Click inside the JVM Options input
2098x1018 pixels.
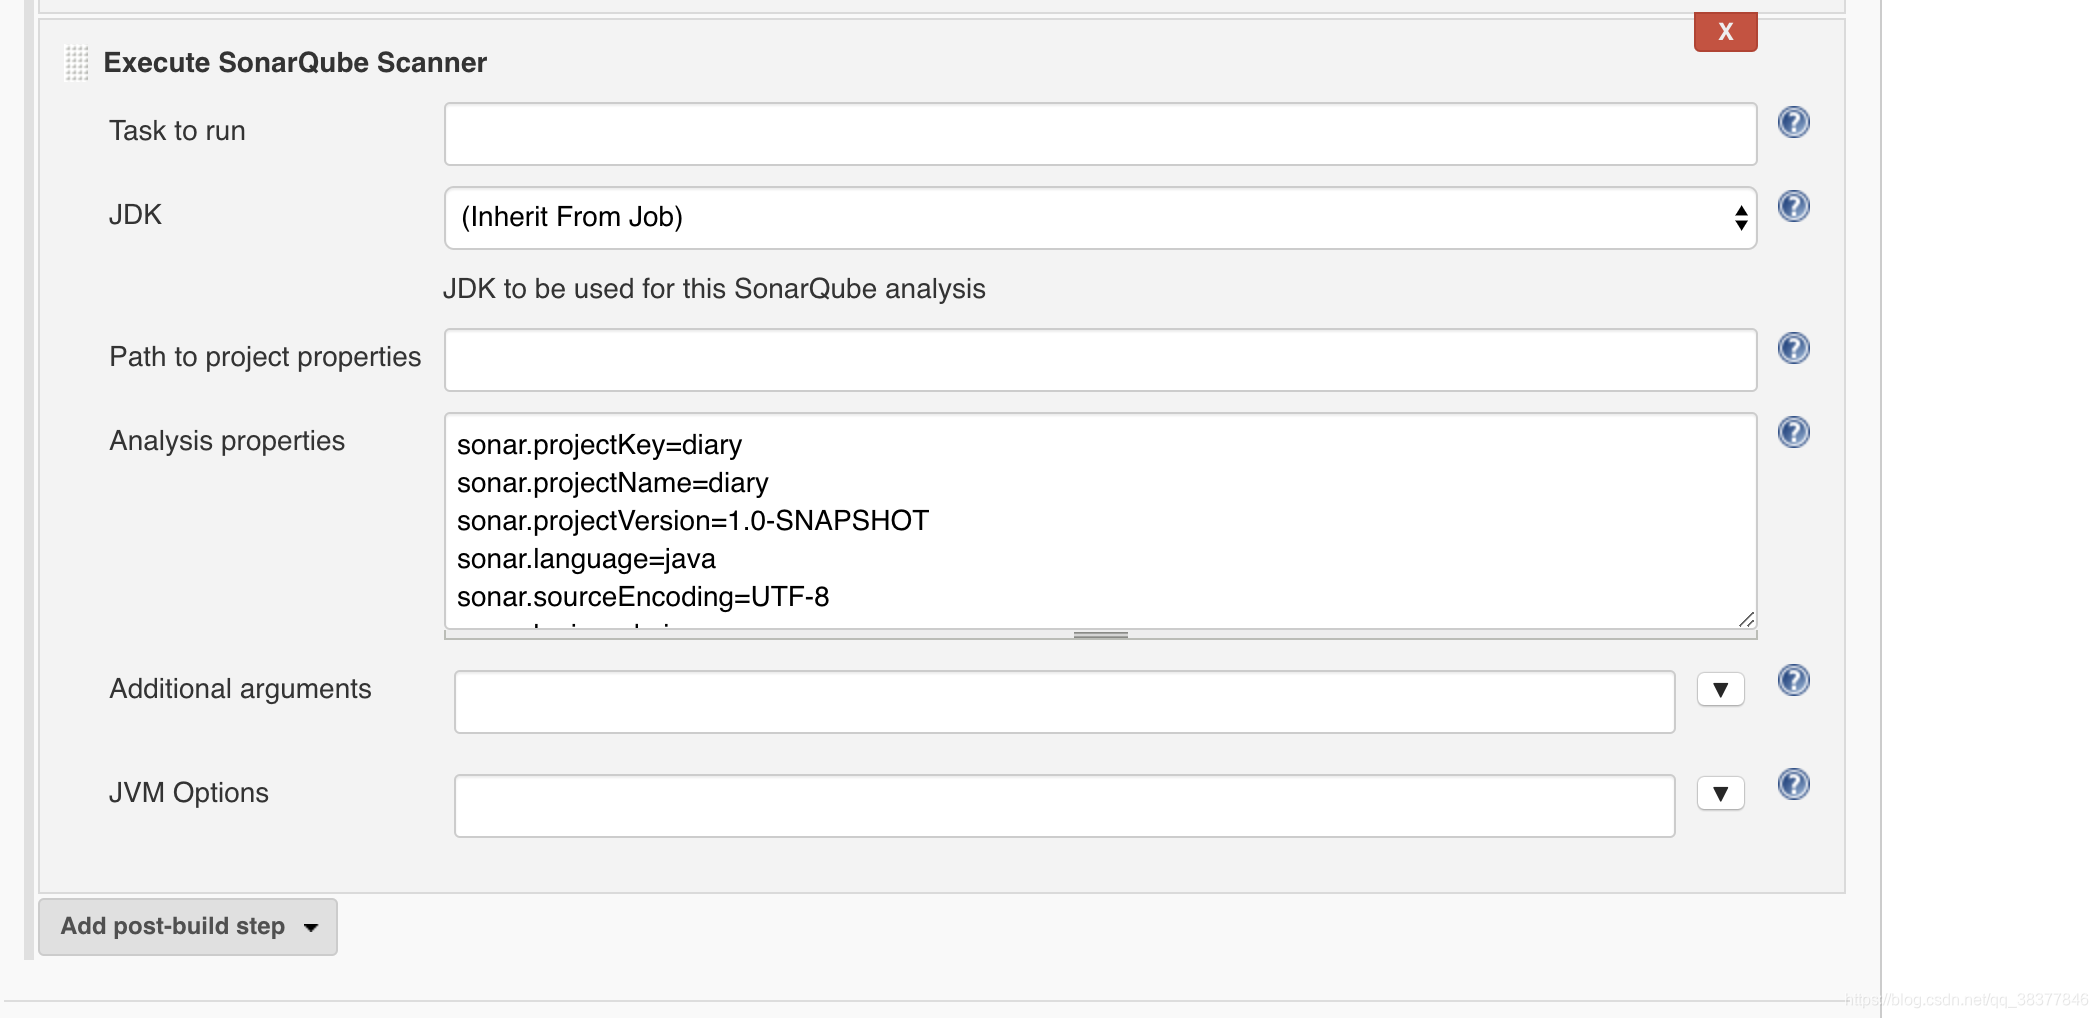click(1064, 806)
